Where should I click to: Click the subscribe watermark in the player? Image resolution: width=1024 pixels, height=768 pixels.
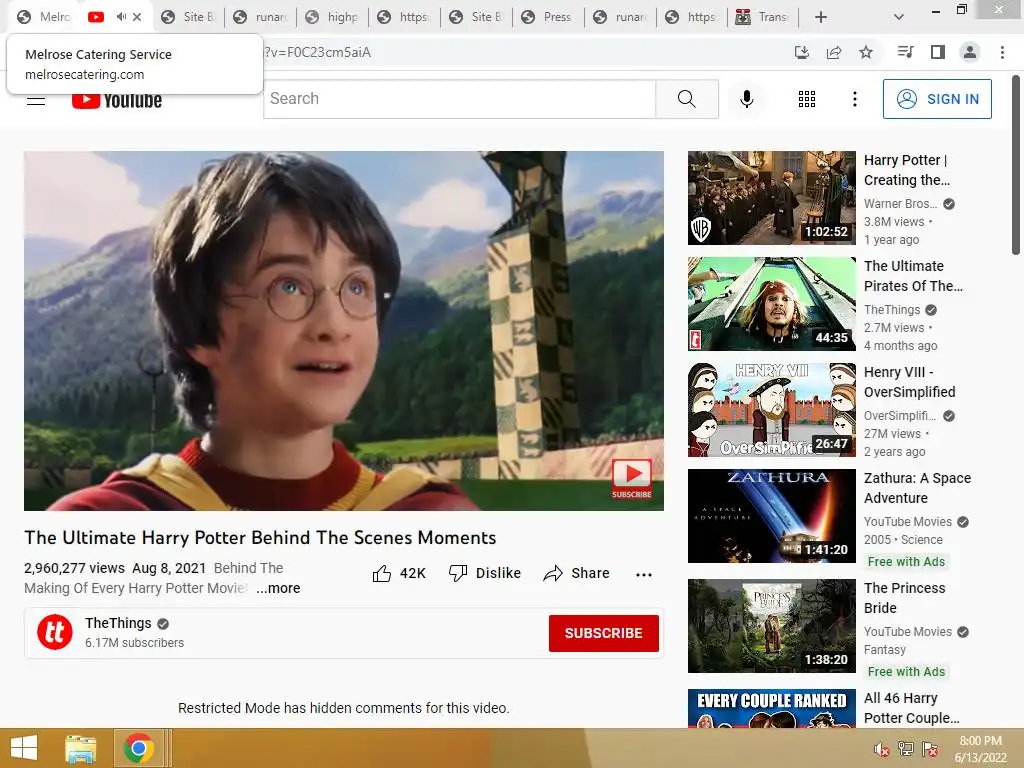(x=632, y=477)
